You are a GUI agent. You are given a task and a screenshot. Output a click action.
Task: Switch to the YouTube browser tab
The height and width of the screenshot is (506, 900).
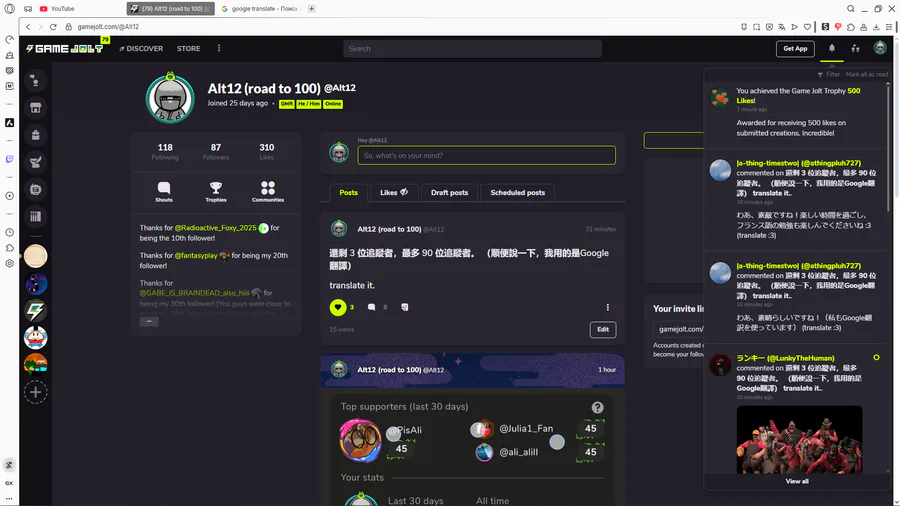click(57, 9)
